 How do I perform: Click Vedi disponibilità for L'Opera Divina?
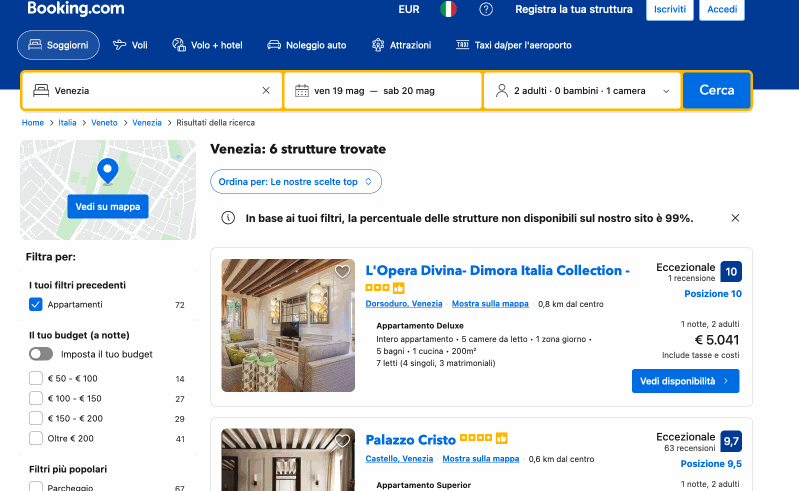(685, 381)
